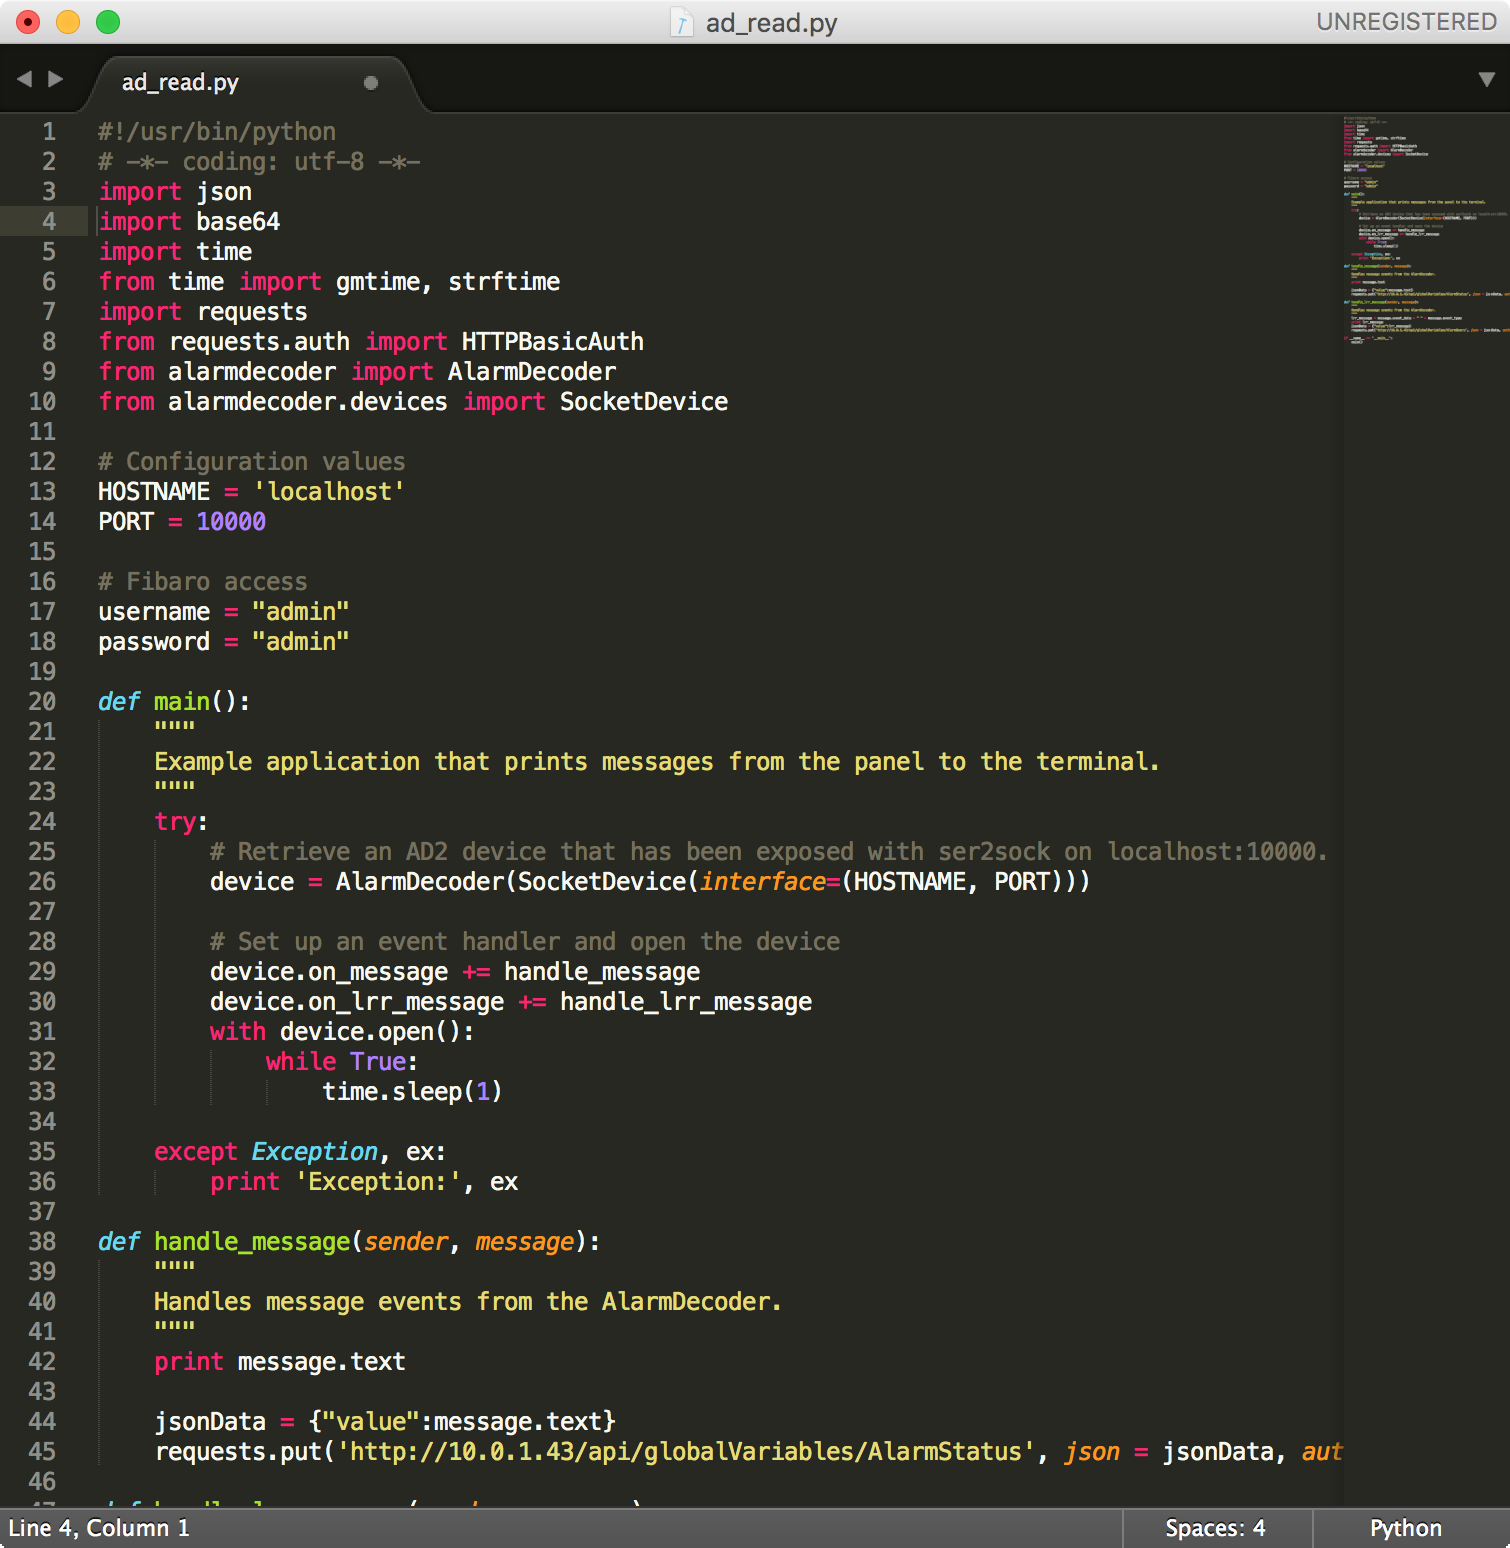
Task: Click the 'gmtime, strftime' import names
Action: tap(448, 282)
